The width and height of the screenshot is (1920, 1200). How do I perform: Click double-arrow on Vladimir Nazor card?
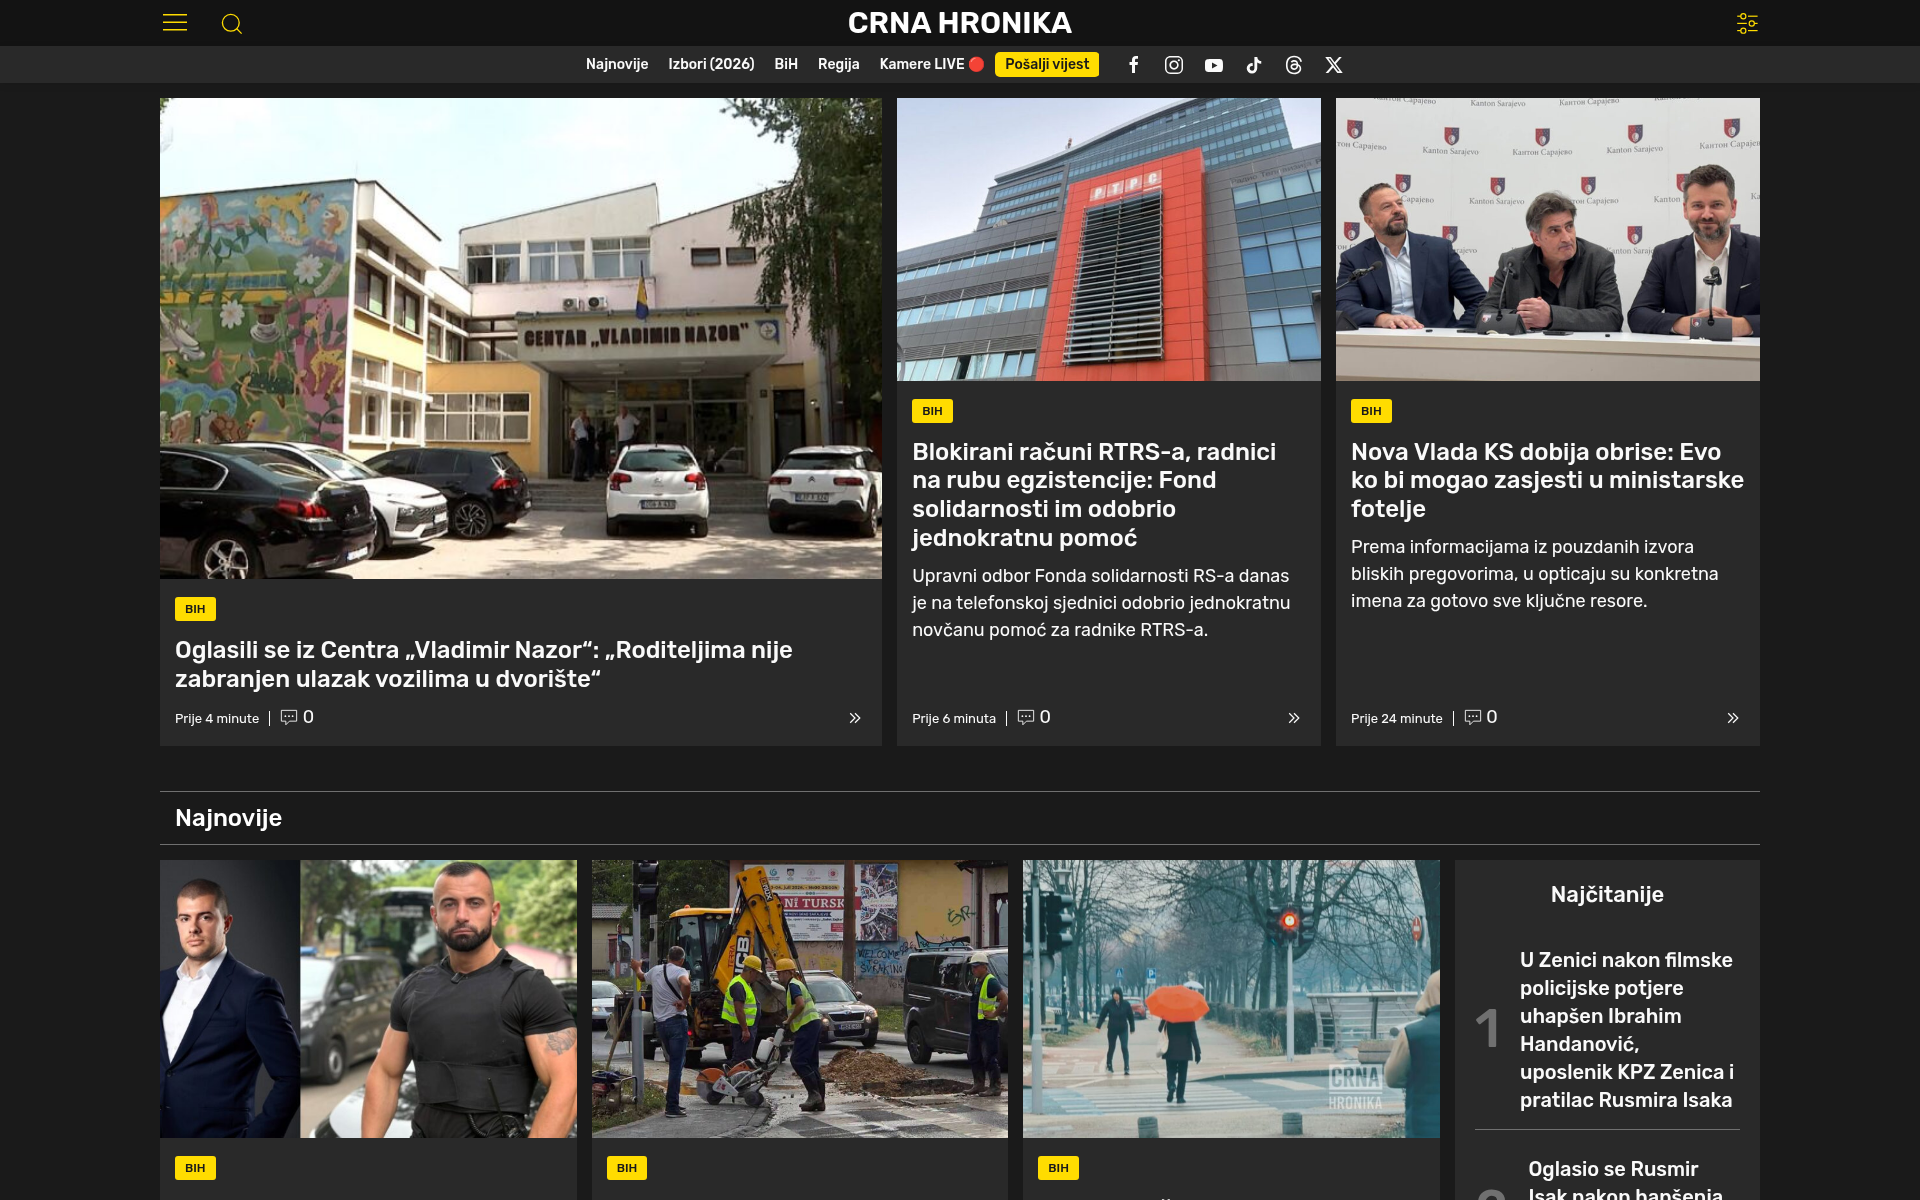[855, 718]
